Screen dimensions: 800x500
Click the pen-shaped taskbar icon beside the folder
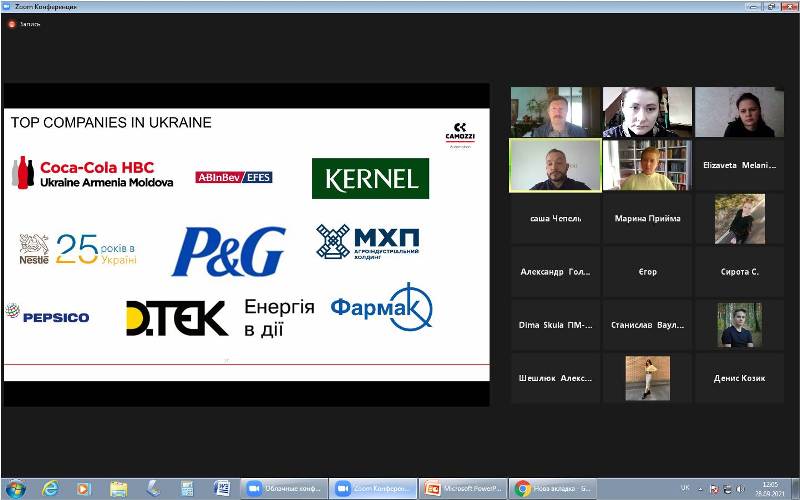click(153, 489)
